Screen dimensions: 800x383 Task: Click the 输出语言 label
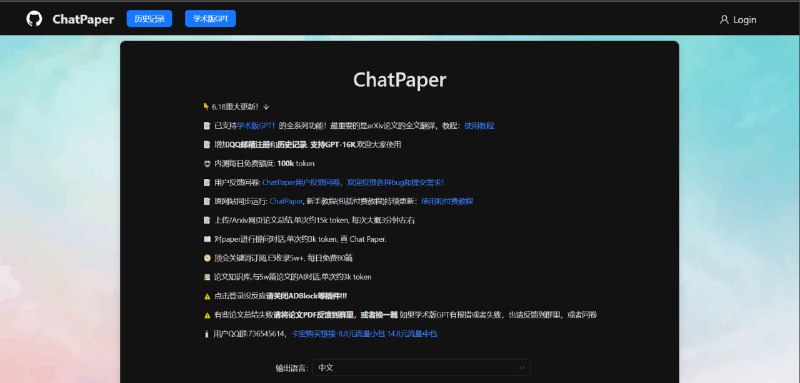pyautogui.click(x=292, y=368)
